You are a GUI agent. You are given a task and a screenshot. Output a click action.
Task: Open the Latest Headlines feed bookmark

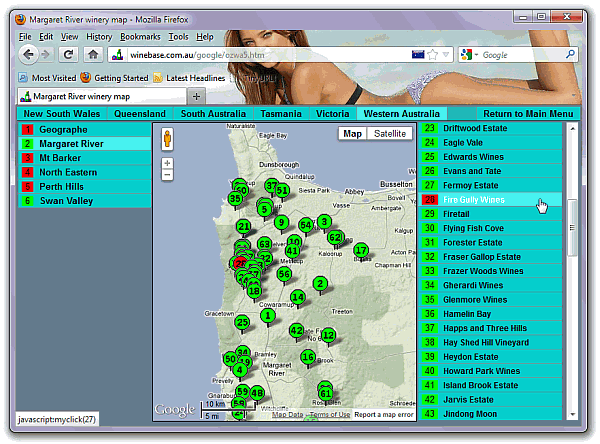tap(189, 78)
